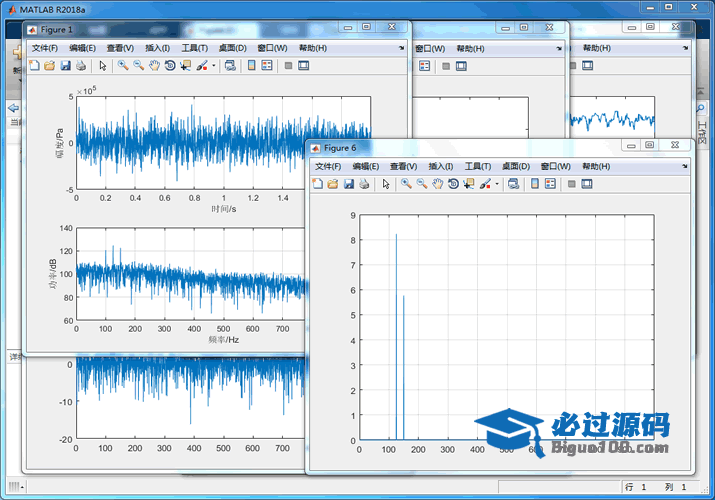This screenshot has width=715, height=500.
Task: Open 桌面(D) menu in Figure 6
Action: click(516, 166)
